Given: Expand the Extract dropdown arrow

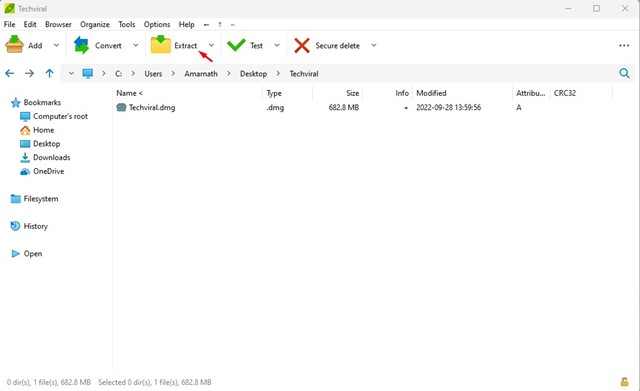Looking at the screenshot, I should [211, 45].
